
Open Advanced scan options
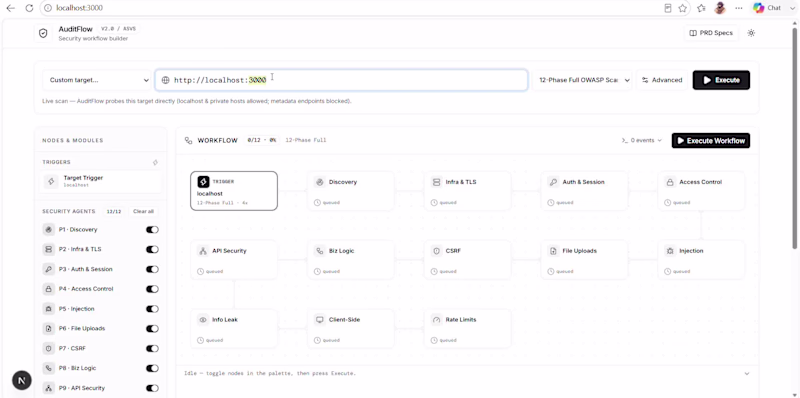tap(662, 80)
